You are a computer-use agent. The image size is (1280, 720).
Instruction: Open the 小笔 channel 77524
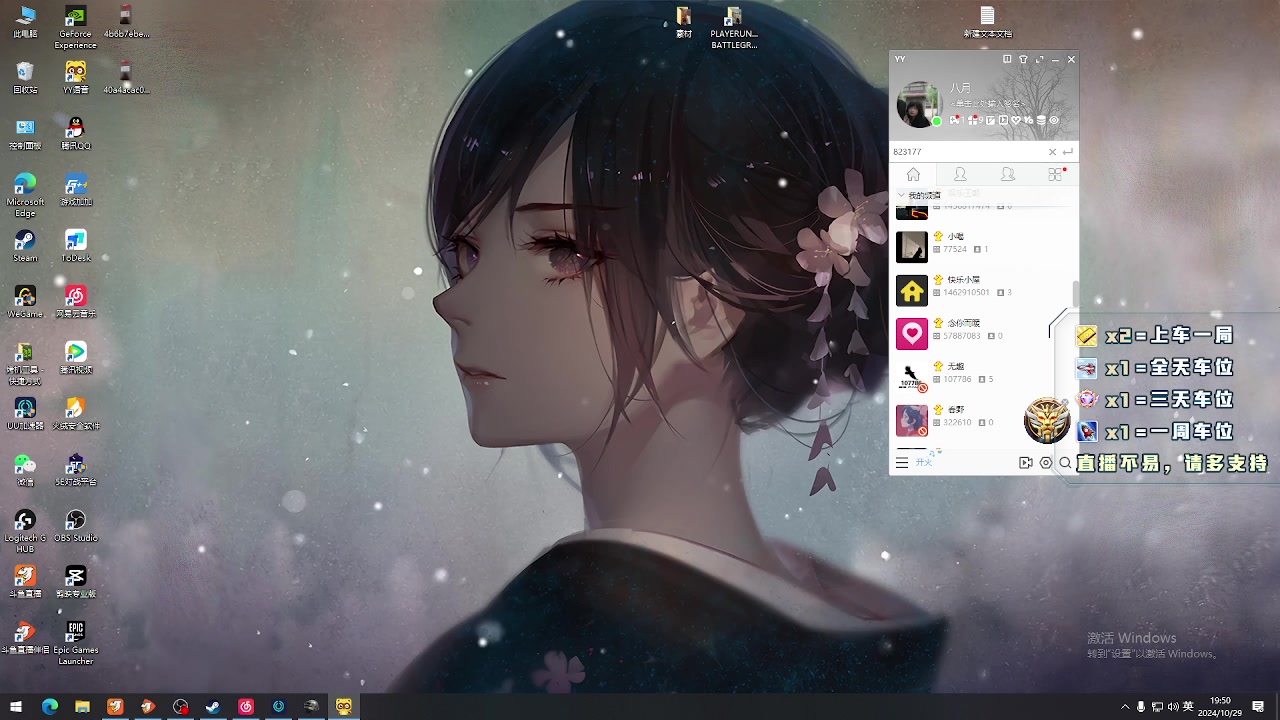tap(984, 246)
